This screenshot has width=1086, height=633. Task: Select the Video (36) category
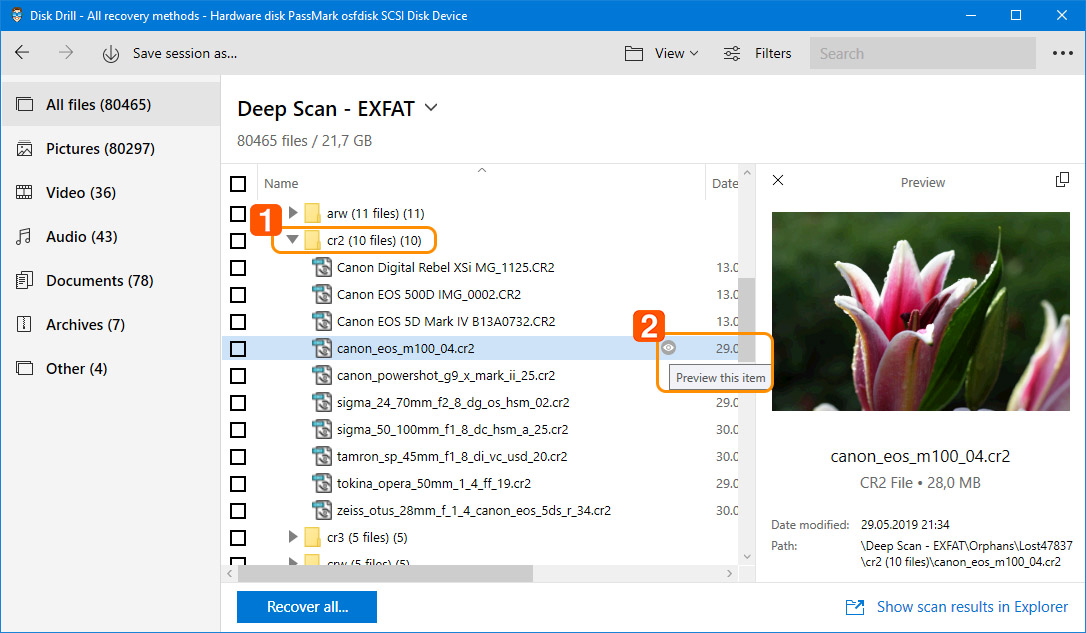click(111, 193)
